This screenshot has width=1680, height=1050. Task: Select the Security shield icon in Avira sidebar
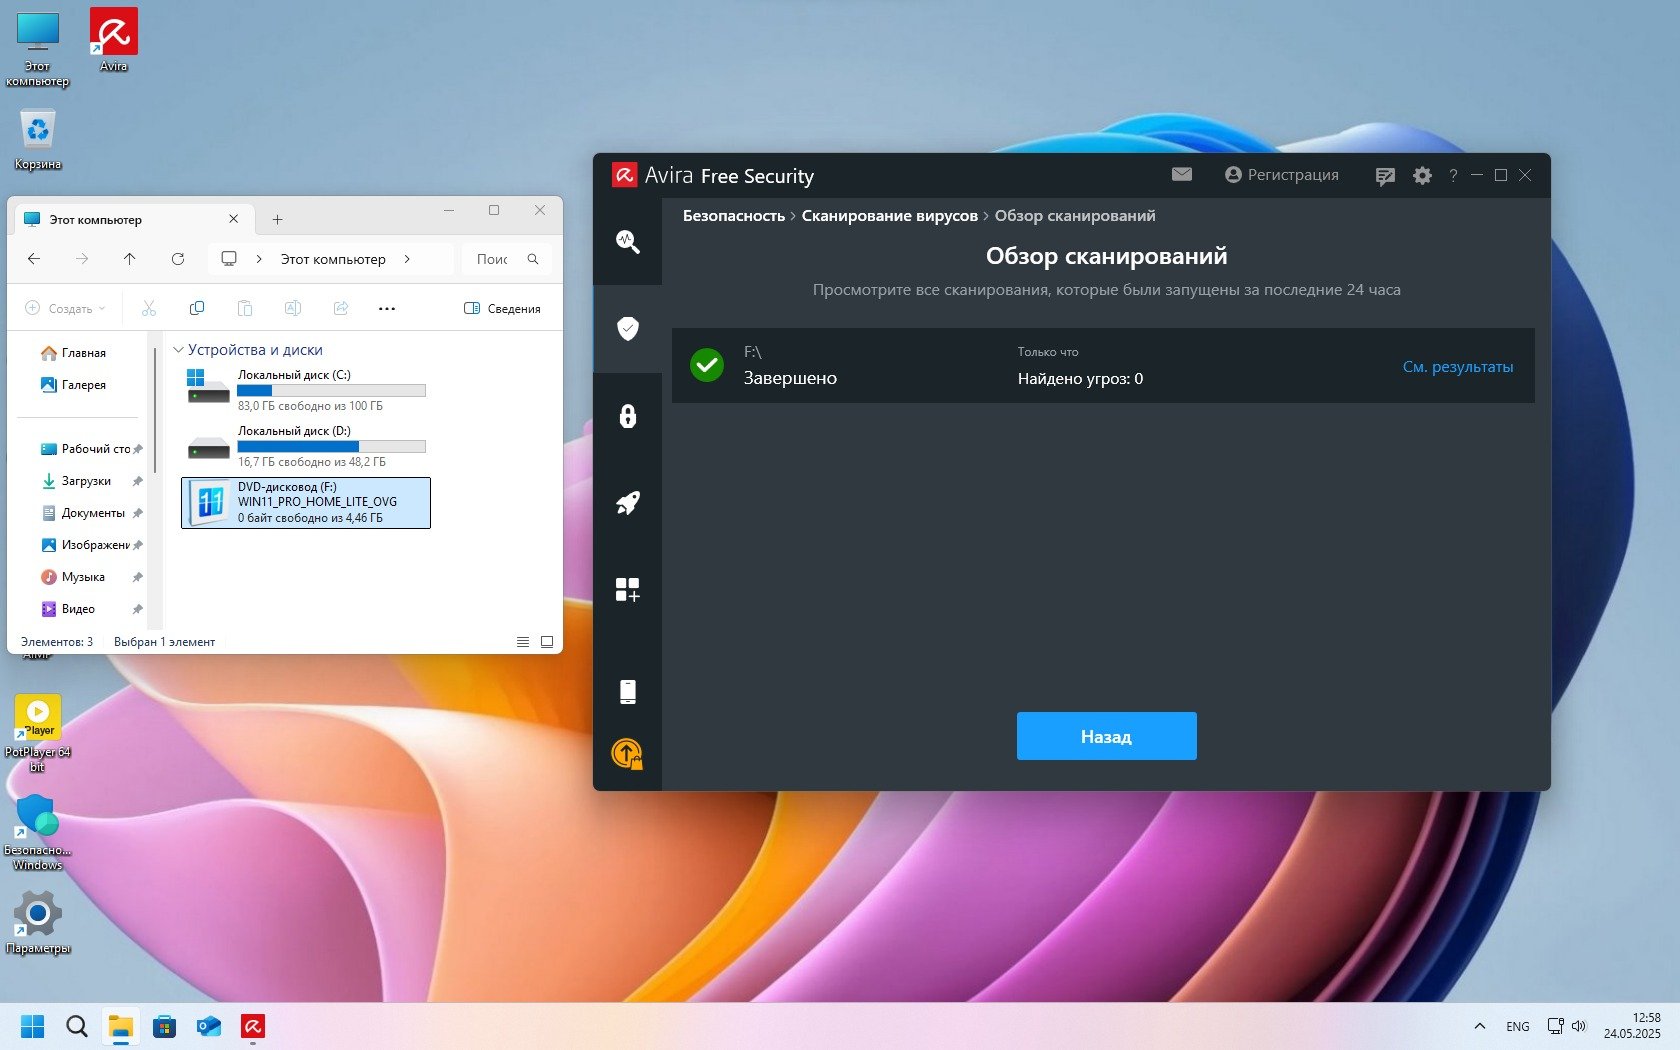[627, 329]
